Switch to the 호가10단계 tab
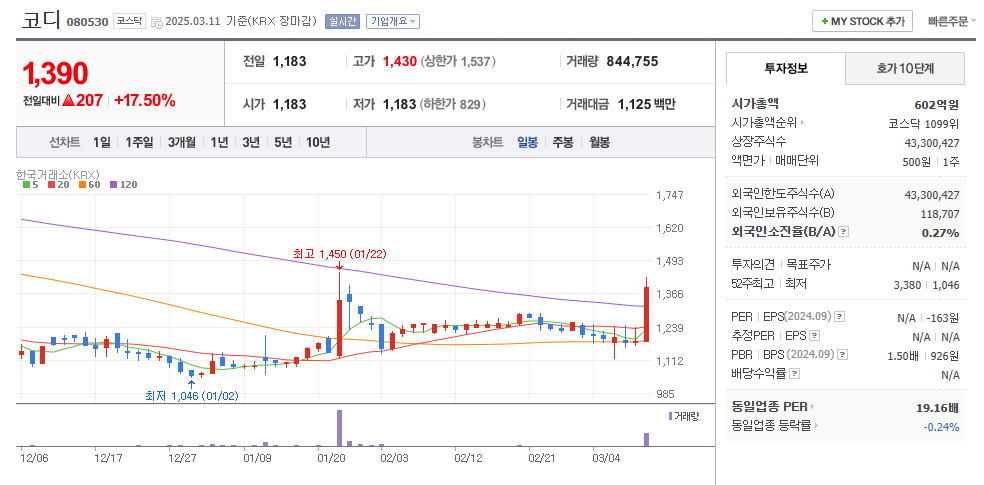The width and height of the screenshot is (984, 485). 905,68
